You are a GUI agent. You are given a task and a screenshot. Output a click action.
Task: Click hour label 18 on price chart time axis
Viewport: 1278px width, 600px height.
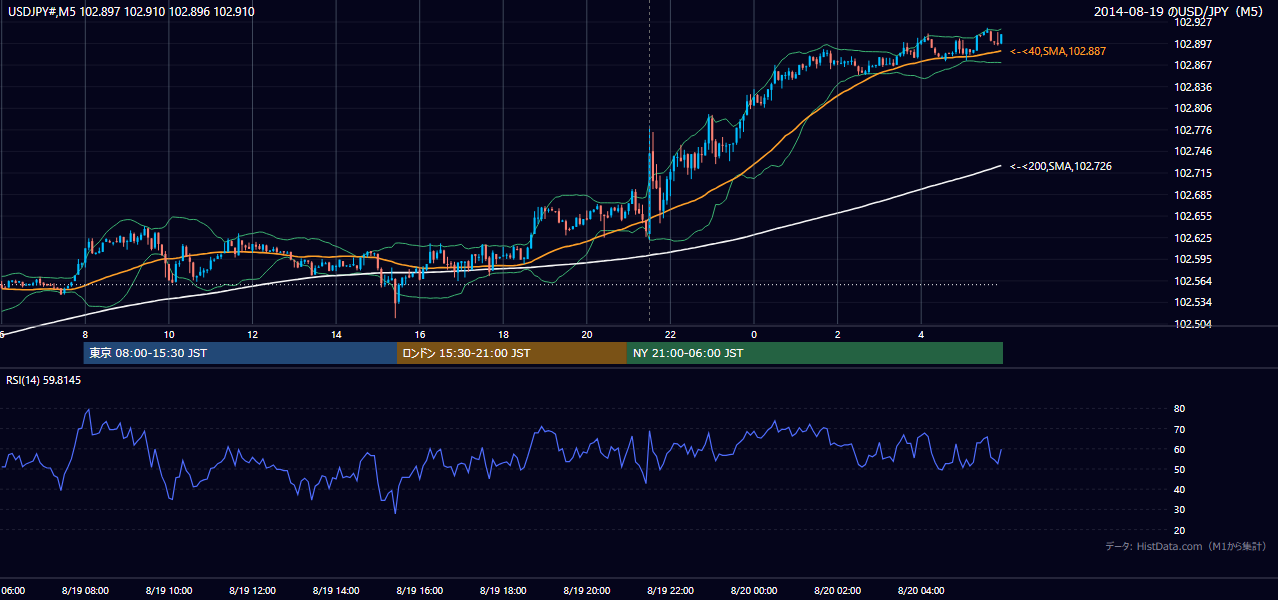click(503, 335)
